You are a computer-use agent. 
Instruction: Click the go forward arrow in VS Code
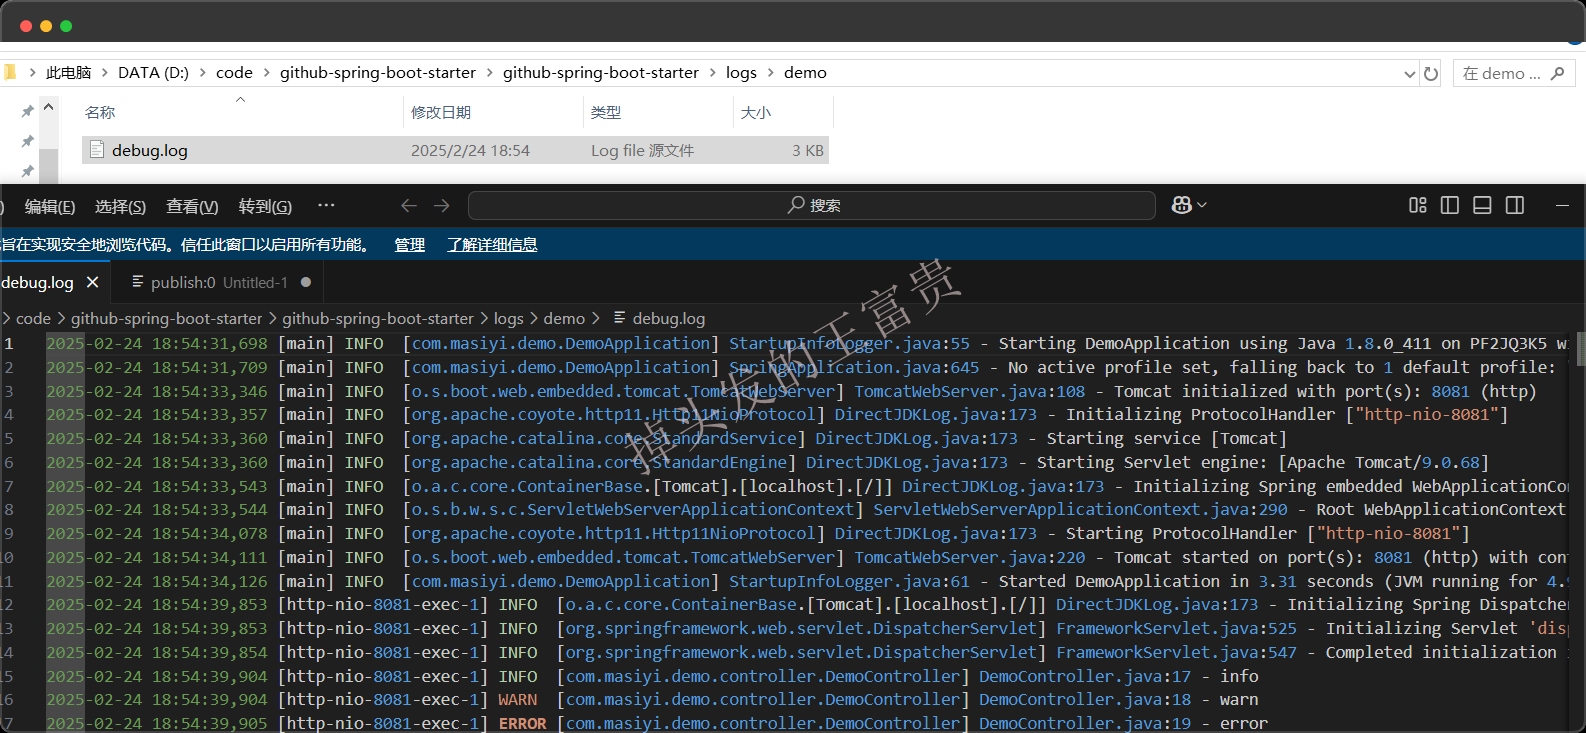[442, 205]
